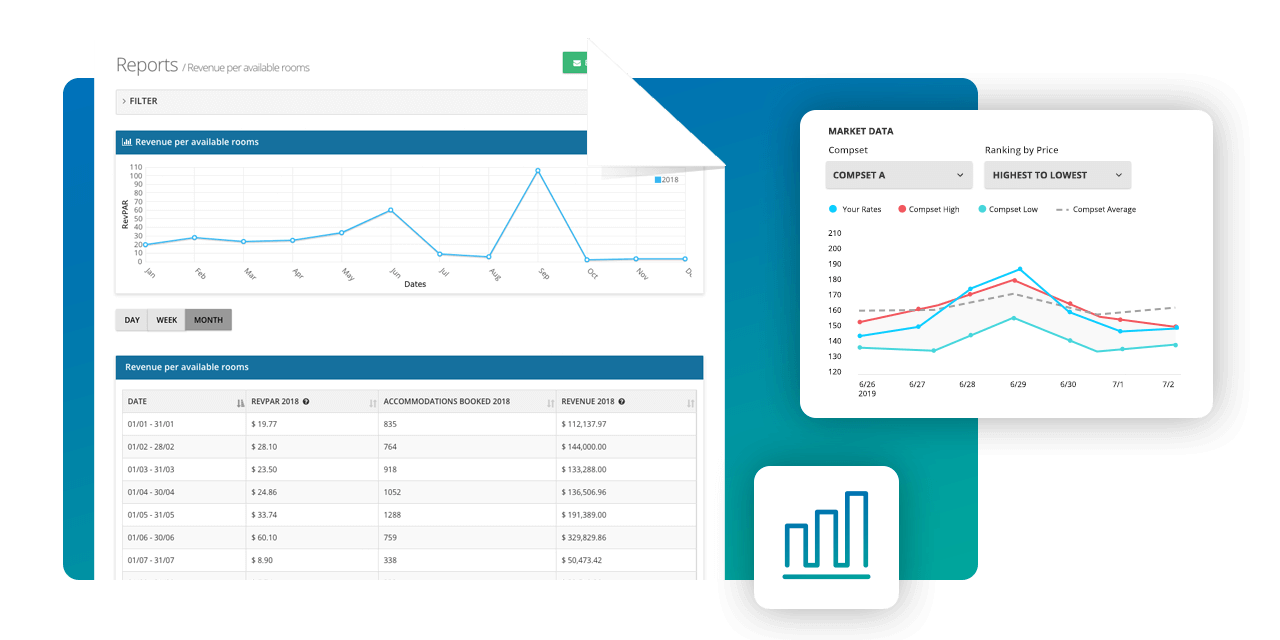Screen dimensions: 1280x640
Task: Click the REVENUE 2018 column header text
Action: [x=588, y=402]
